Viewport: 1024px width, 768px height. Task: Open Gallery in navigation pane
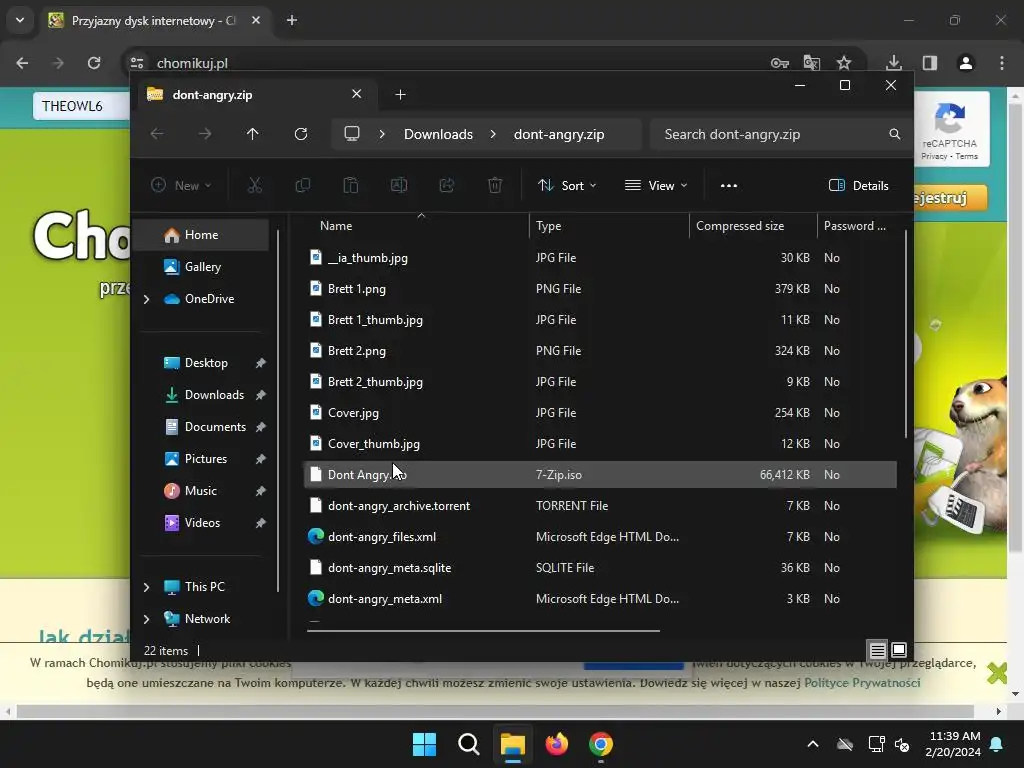(204, 266)
